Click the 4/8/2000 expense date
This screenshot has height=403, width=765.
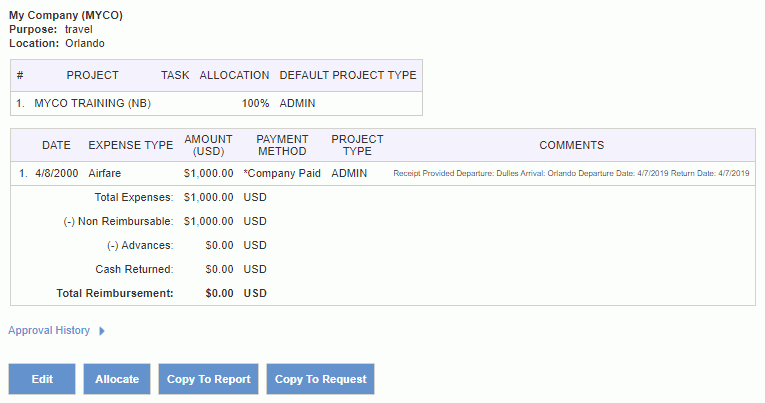tap(57, 173)
